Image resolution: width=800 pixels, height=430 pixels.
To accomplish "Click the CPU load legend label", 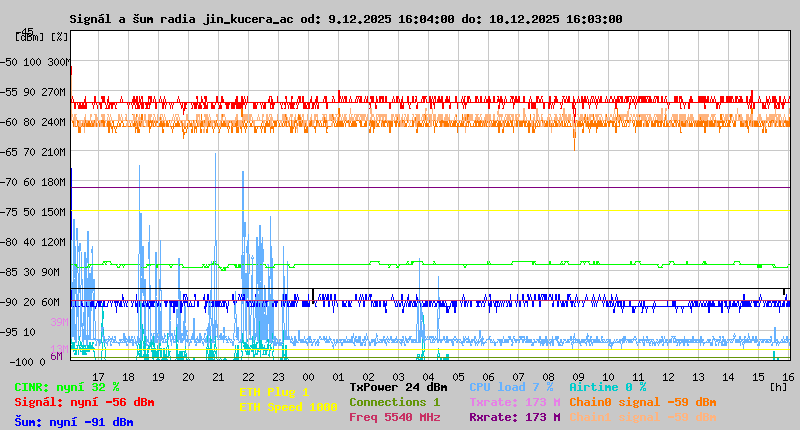I will pyautogui.click(x=511, y=387).
